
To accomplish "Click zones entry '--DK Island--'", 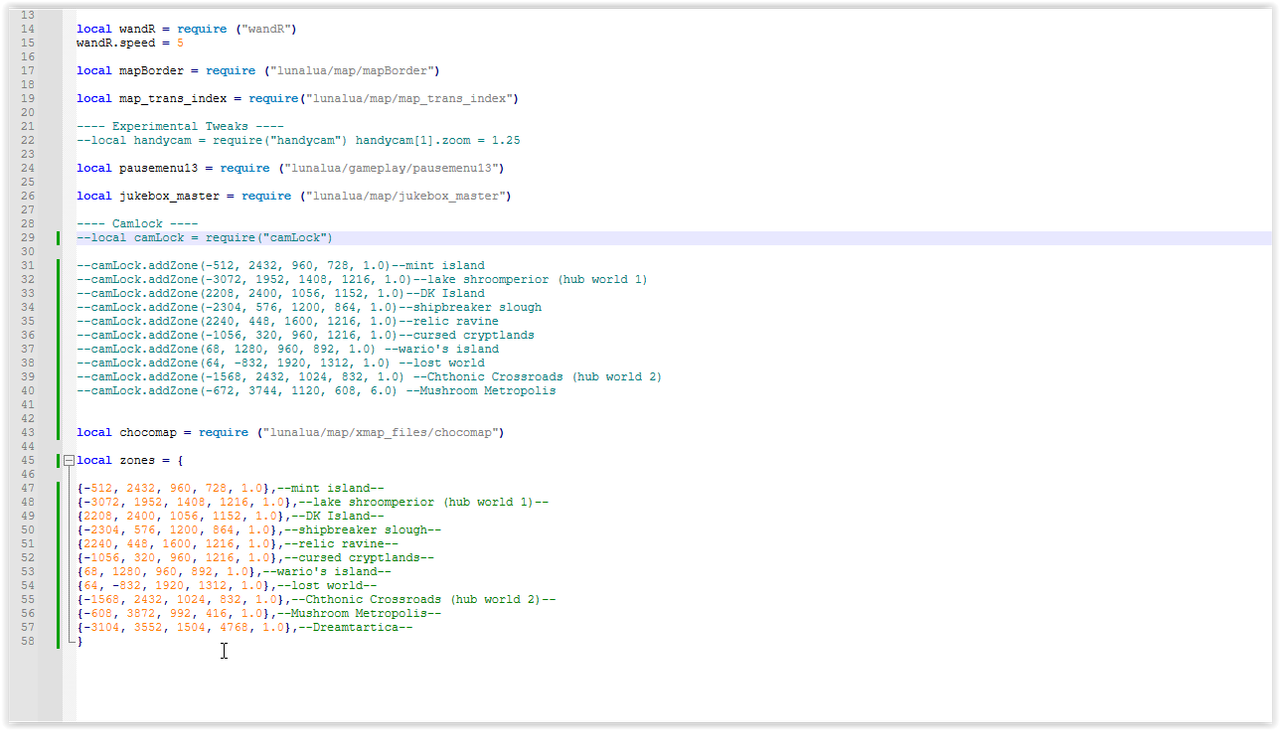I will 230,516.
